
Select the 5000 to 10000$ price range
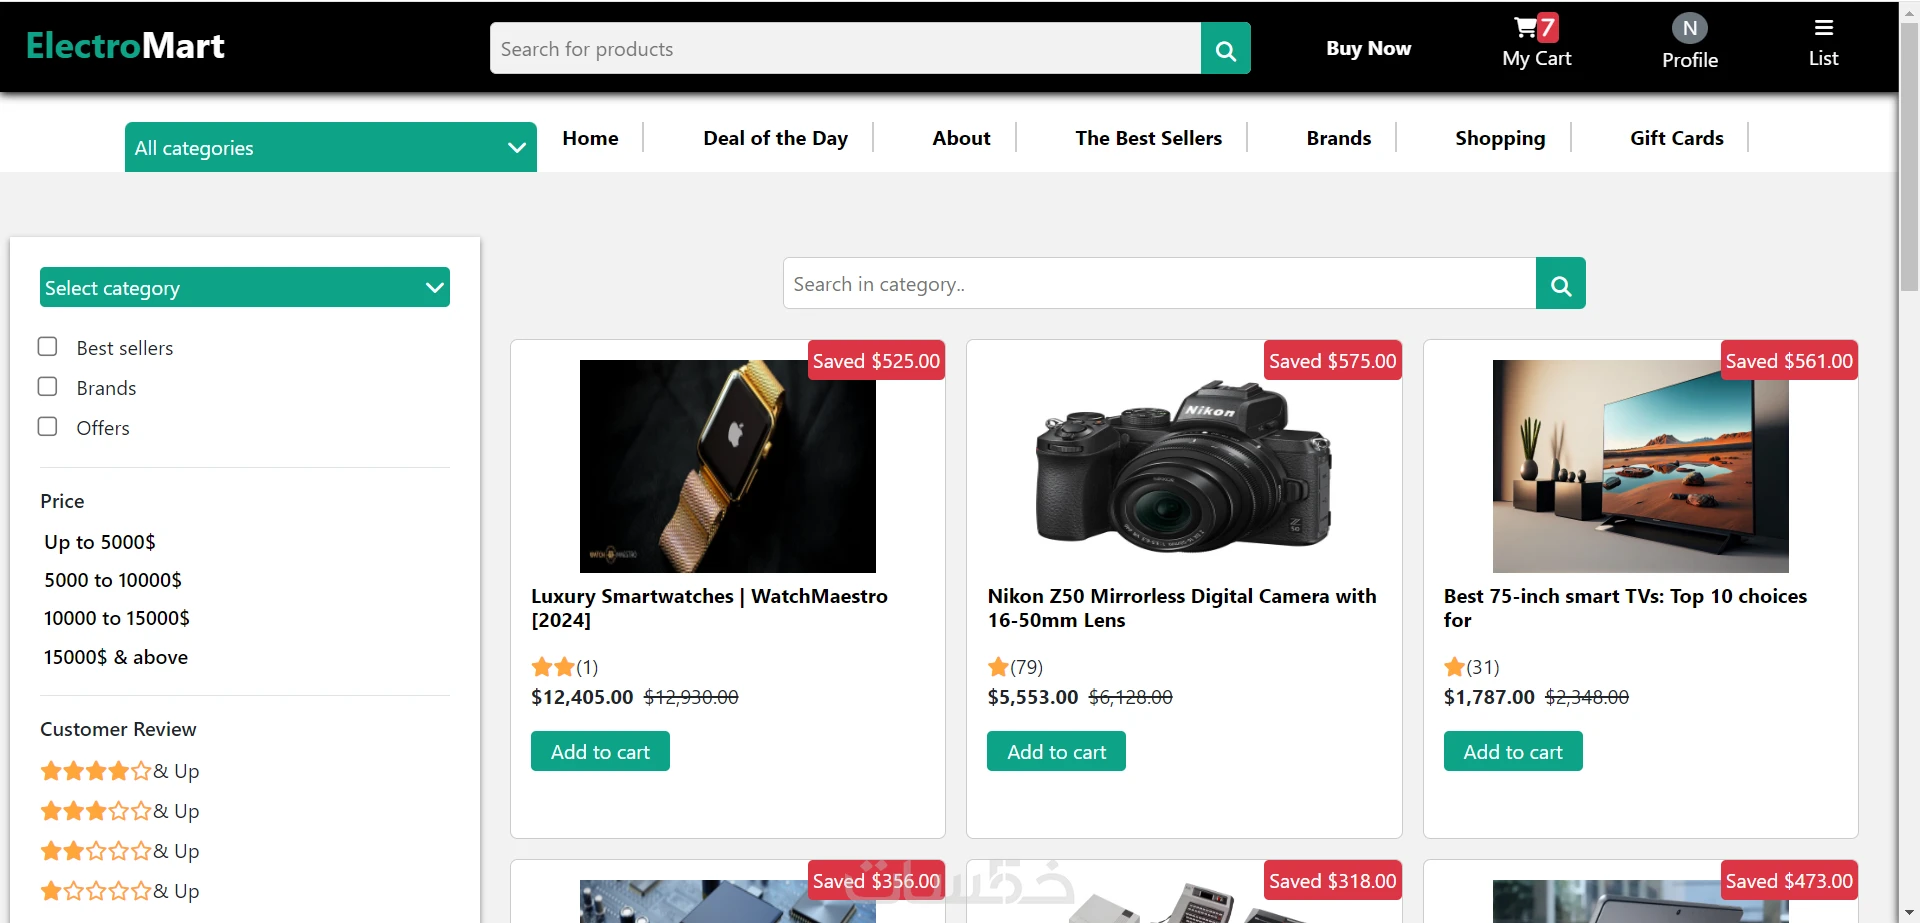point(113,580)
